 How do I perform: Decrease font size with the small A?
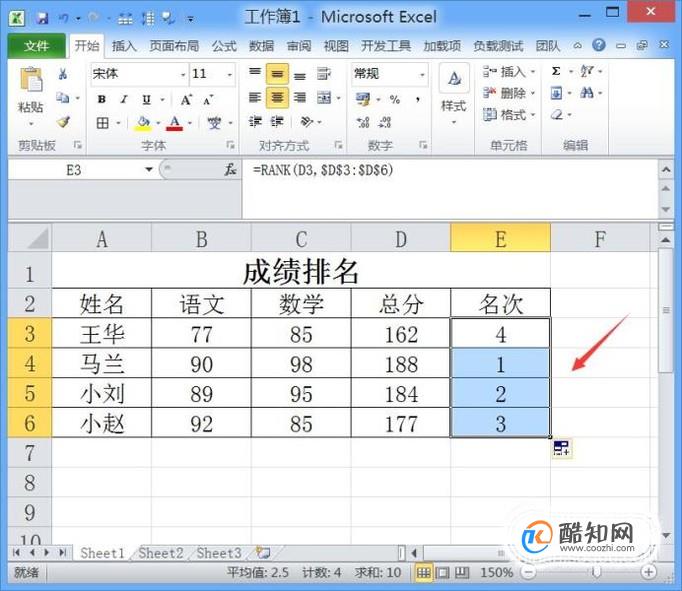coord(208,100)
